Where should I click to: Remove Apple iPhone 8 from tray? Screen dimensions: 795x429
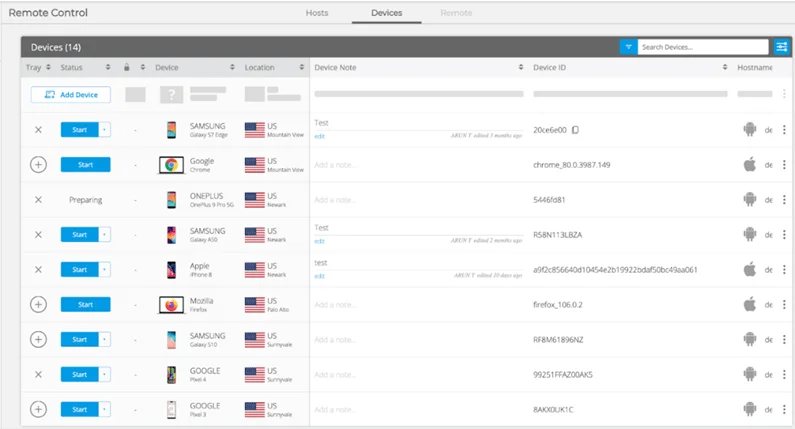(x=38, y=270)
